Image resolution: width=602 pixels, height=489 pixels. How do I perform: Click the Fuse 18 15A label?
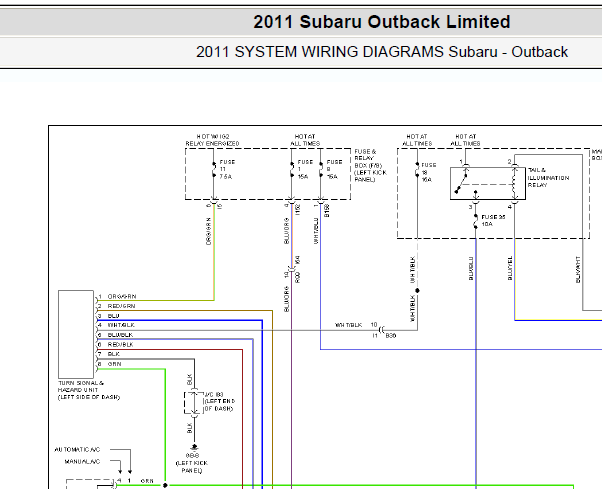[429, 172]
